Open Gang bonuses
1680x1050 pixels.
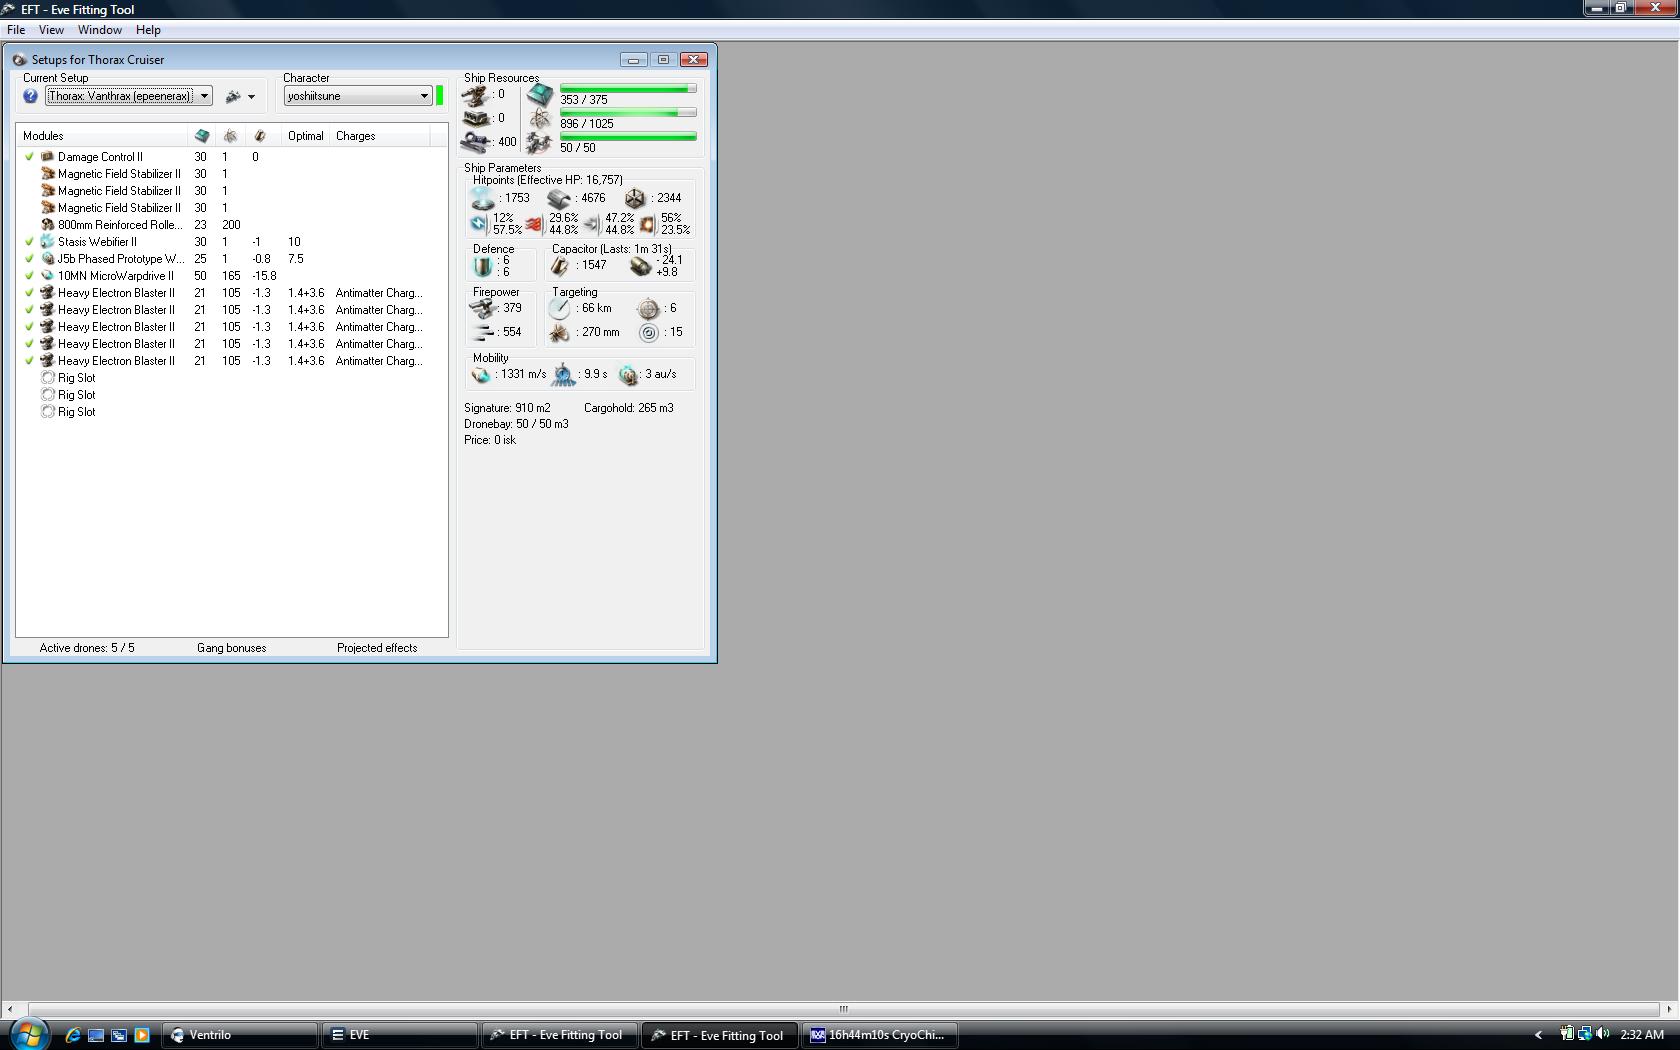[x=231, y=648]
